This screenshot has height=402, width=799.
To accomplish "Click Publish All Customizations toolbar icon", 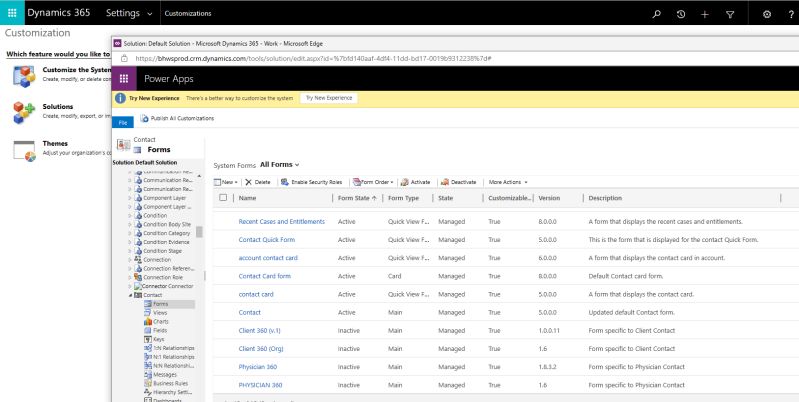I will (145, 118).
